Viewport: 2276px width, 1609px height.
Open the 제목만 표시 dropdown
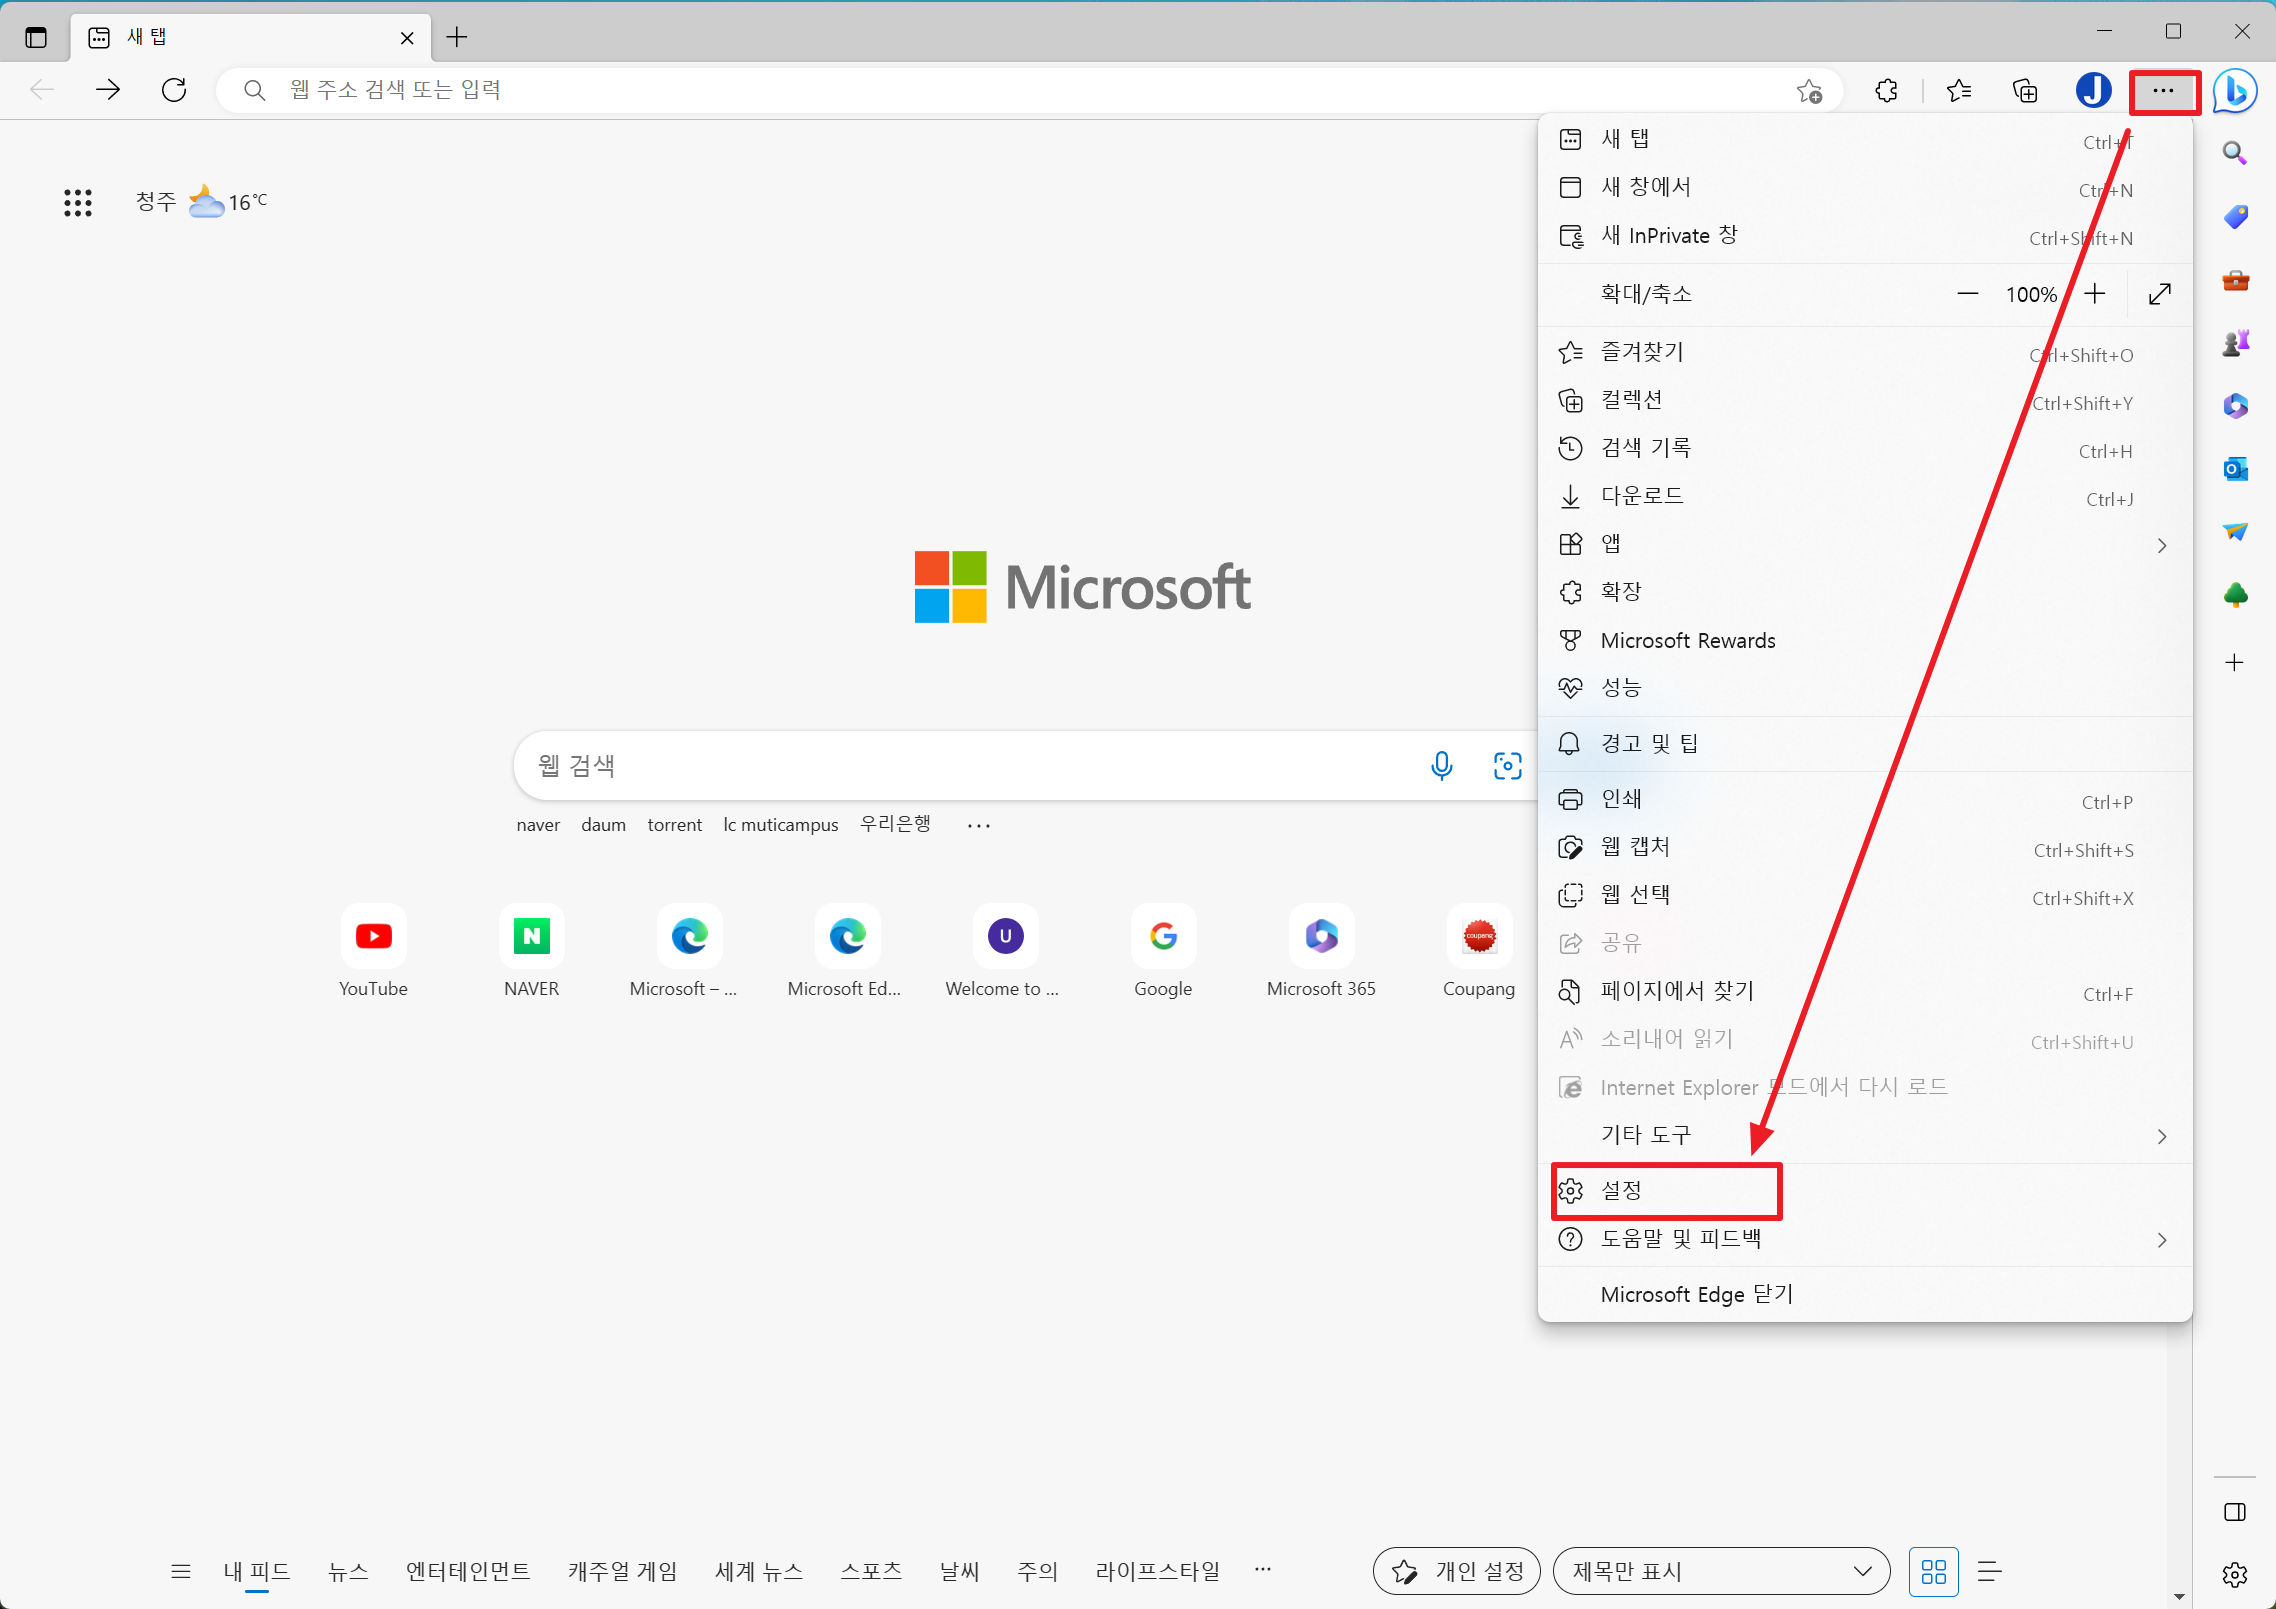click(1721, 1572)
